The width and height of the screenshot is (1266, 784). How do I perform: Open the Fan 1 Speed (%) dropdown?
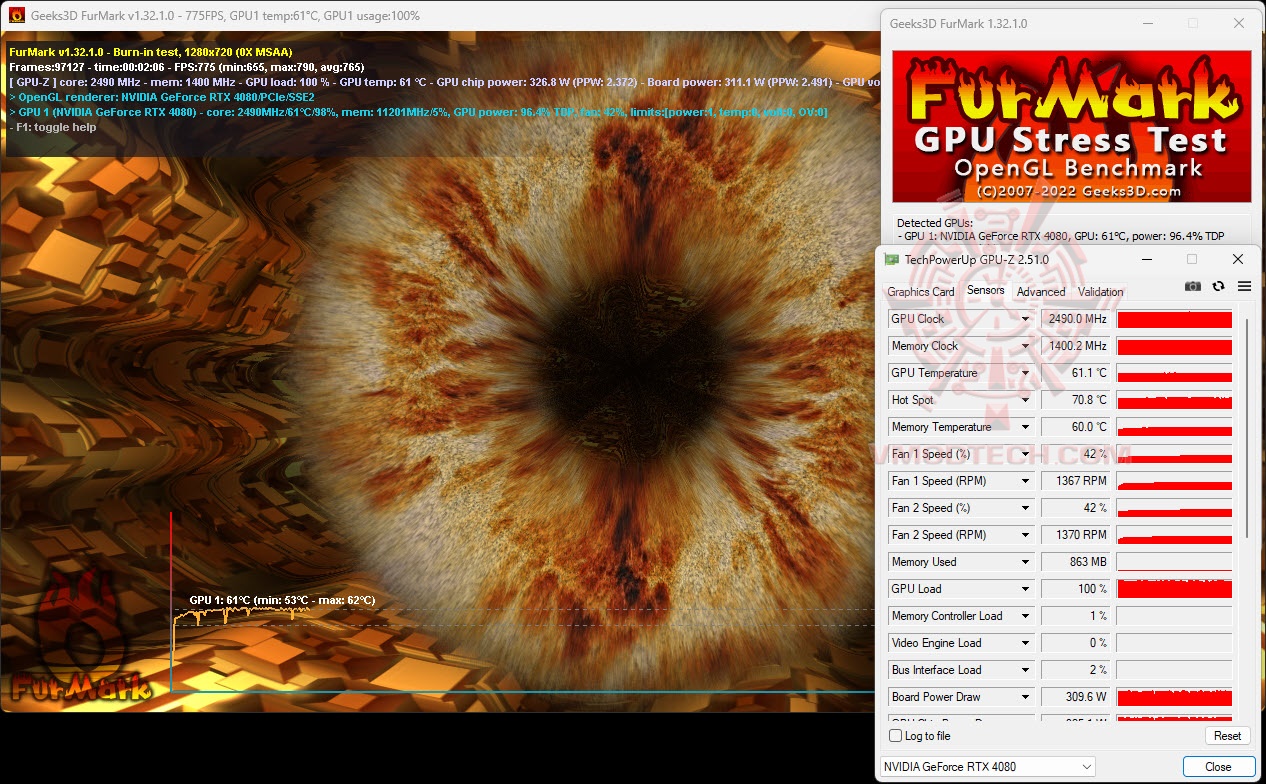tap(1025, 454)
